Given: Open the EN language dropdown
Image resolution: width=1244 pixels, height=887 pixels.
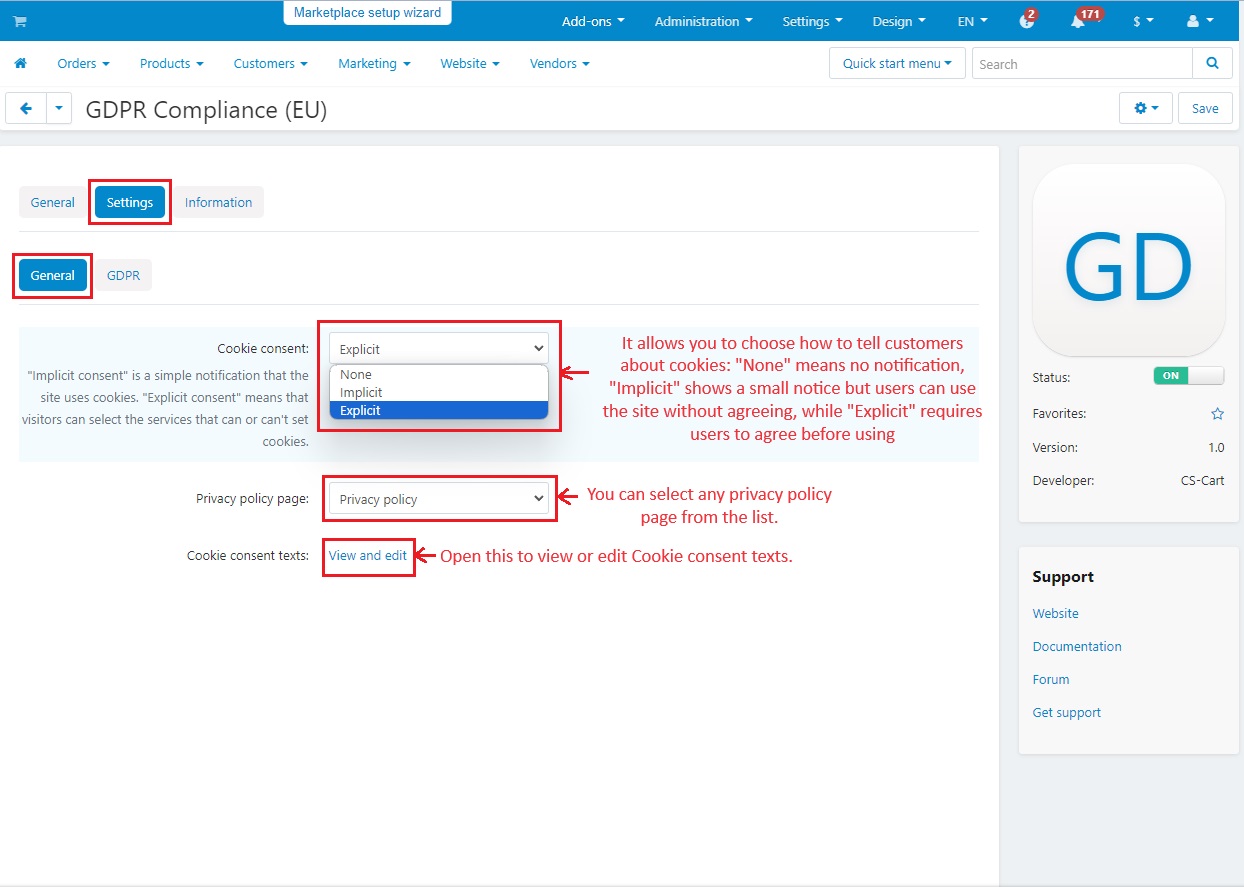Looking at the screenshot, I should [x=972, y=21].
